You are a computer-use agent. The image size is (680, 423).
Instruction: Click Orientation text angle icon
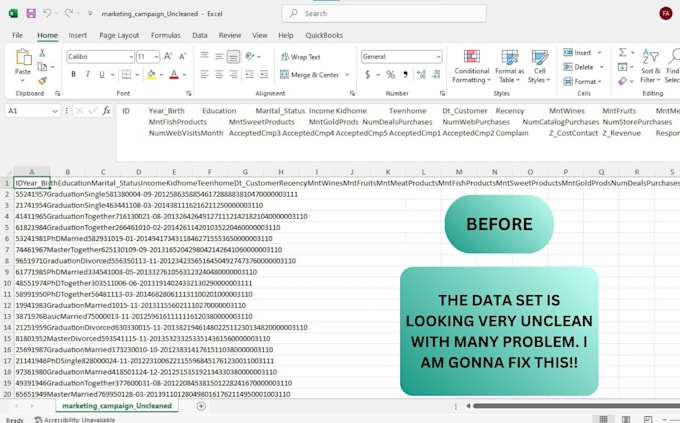coord(250,56)
